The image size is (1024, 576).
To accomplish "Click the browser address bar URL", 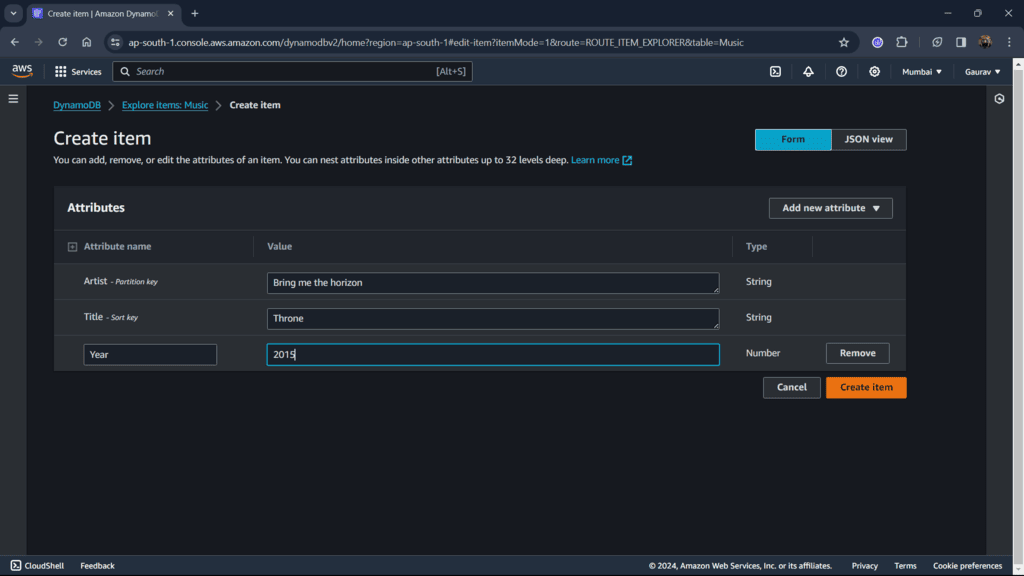I will click(x=436, y=42).
